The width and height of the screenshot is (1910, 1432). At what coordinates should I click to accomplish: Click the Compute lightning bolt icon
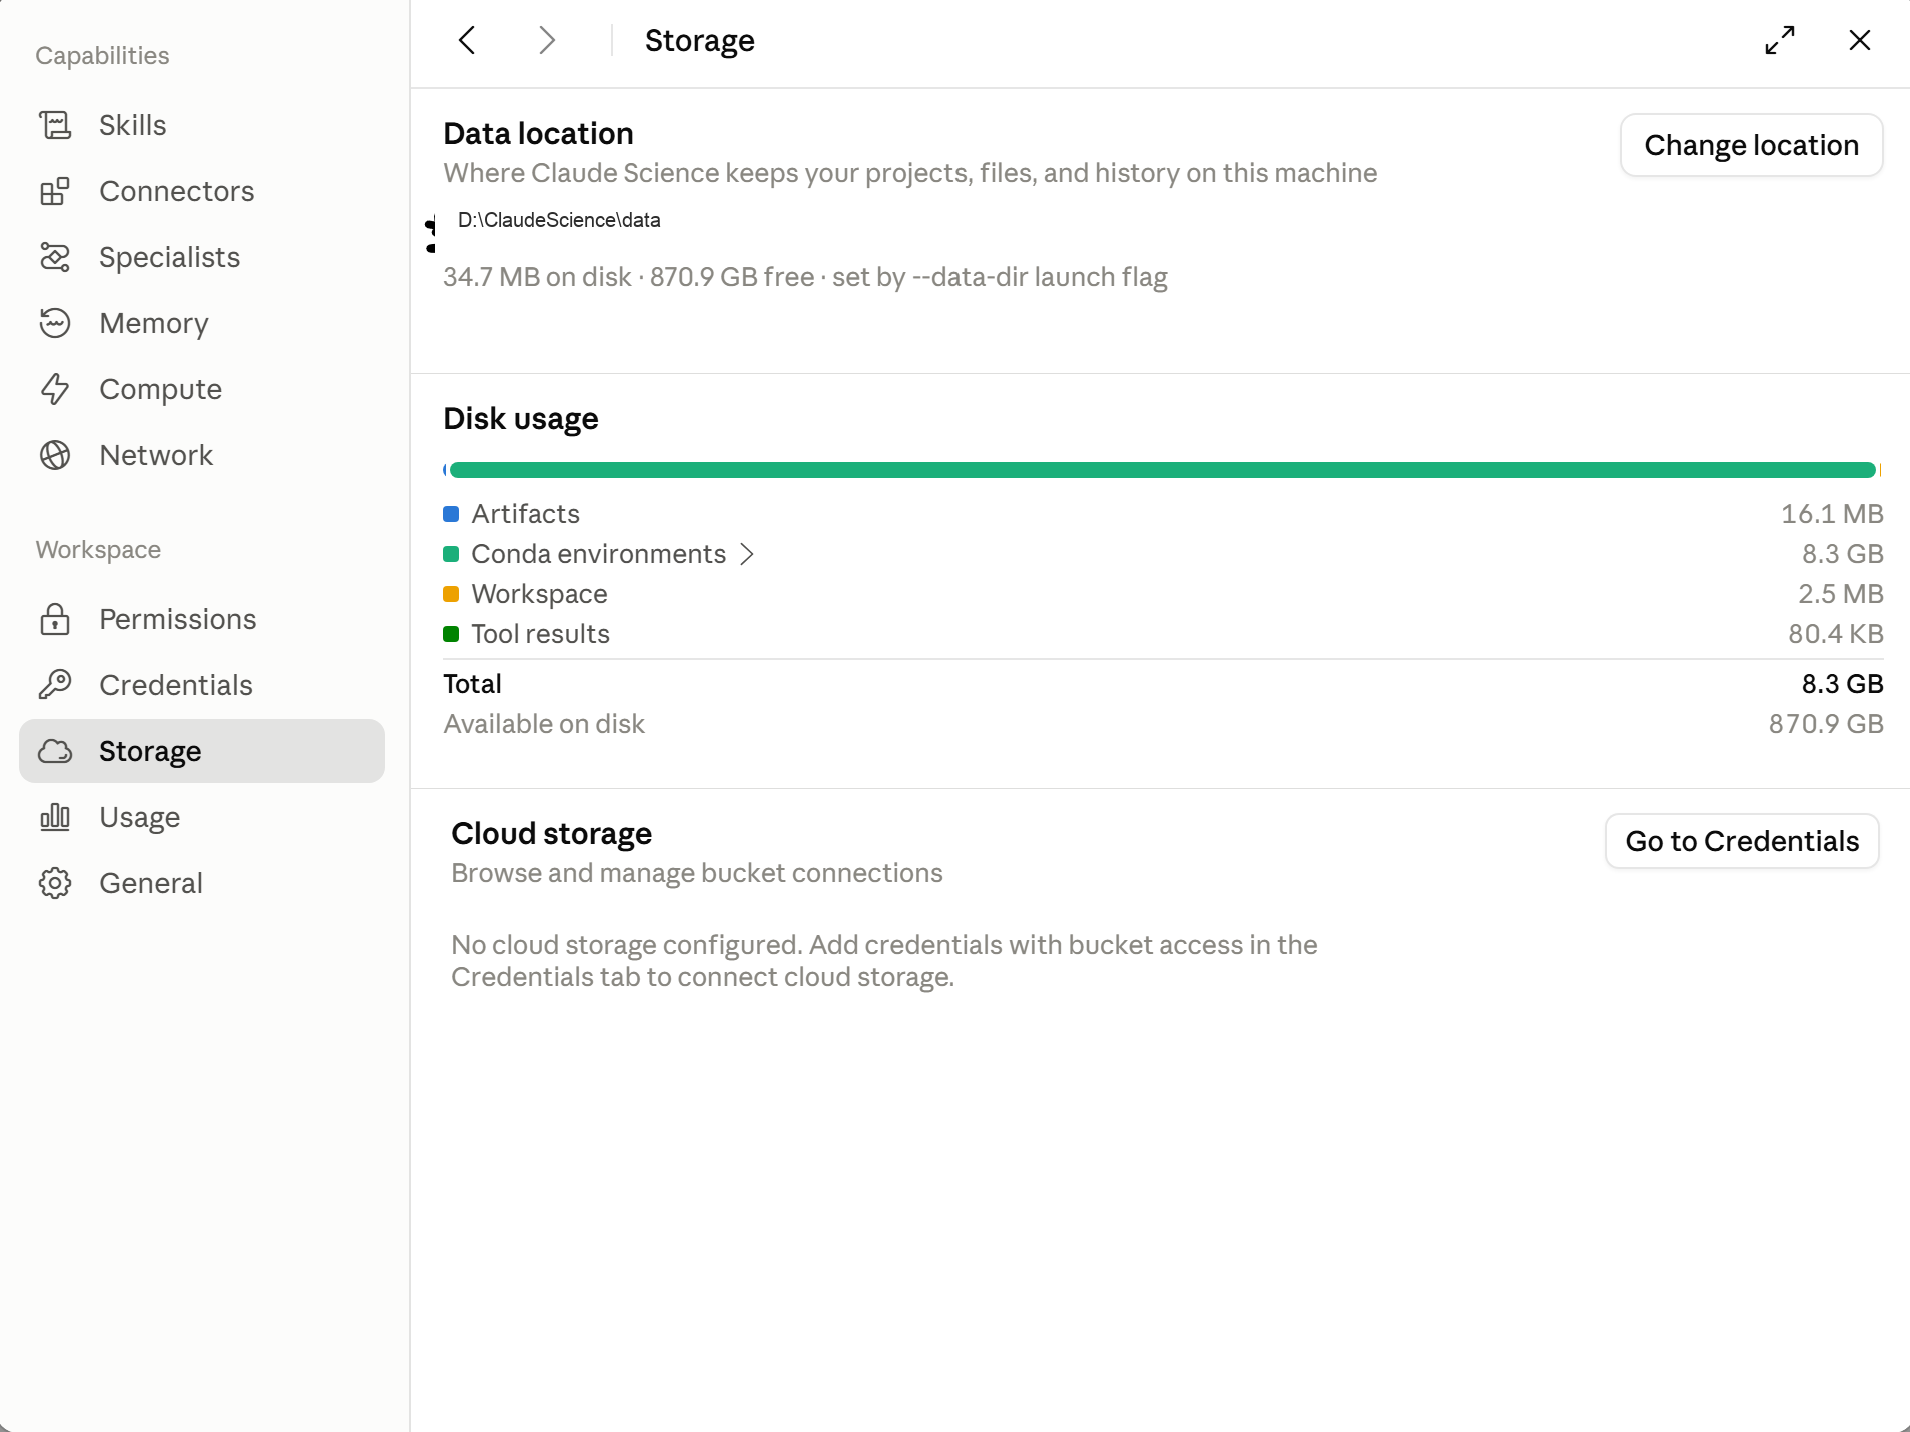coord(55,389)
